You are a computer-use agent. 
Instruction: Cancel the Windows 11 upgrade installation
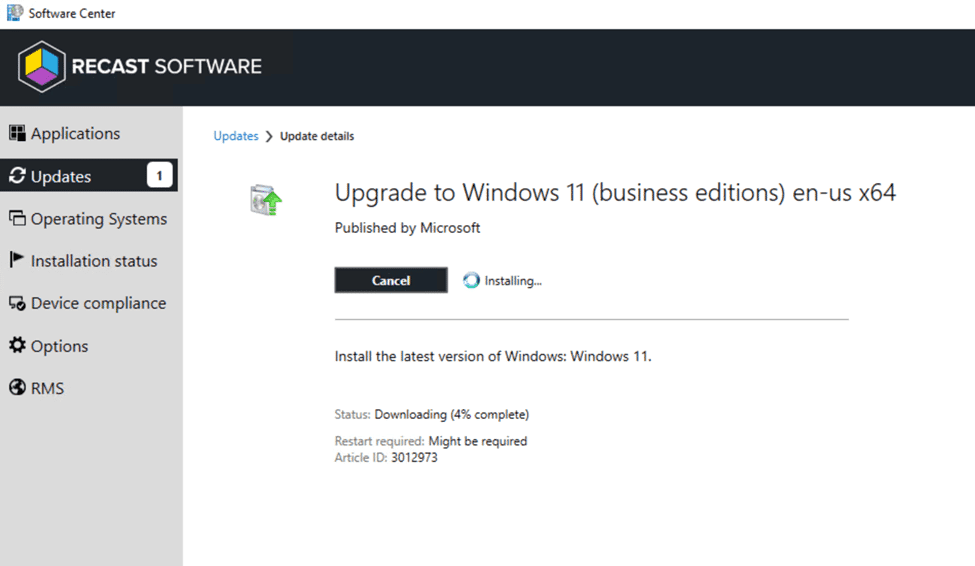[x=391, y=281]
